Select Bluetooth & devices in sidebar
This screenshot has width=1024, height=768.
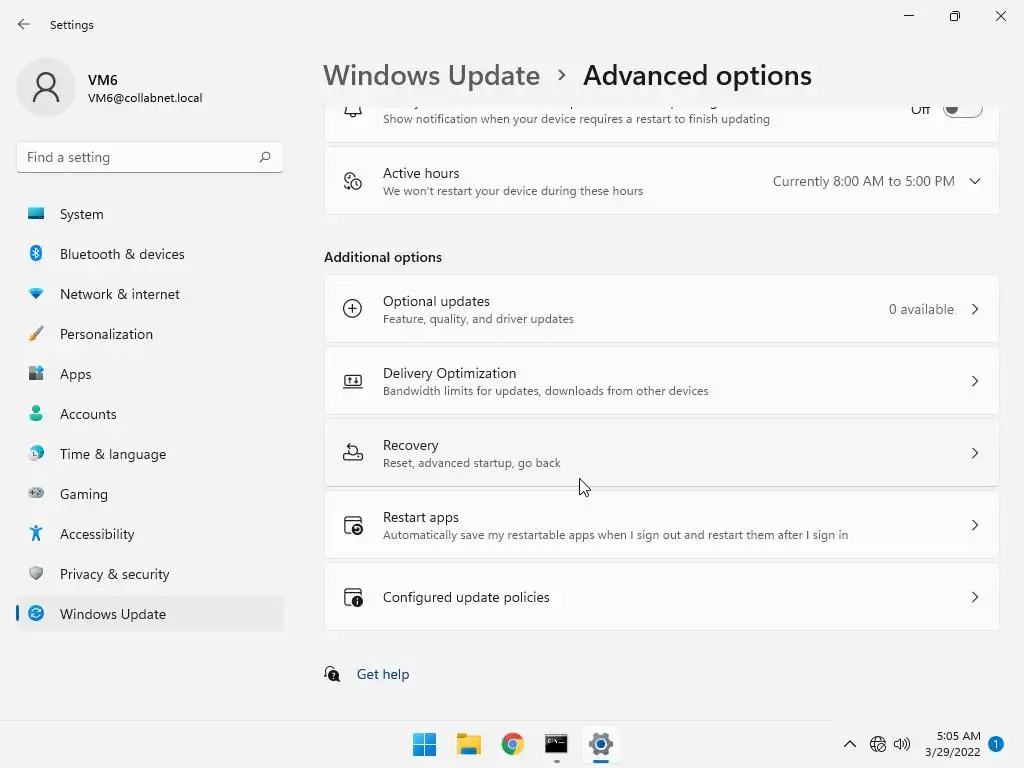pos(150,253)
